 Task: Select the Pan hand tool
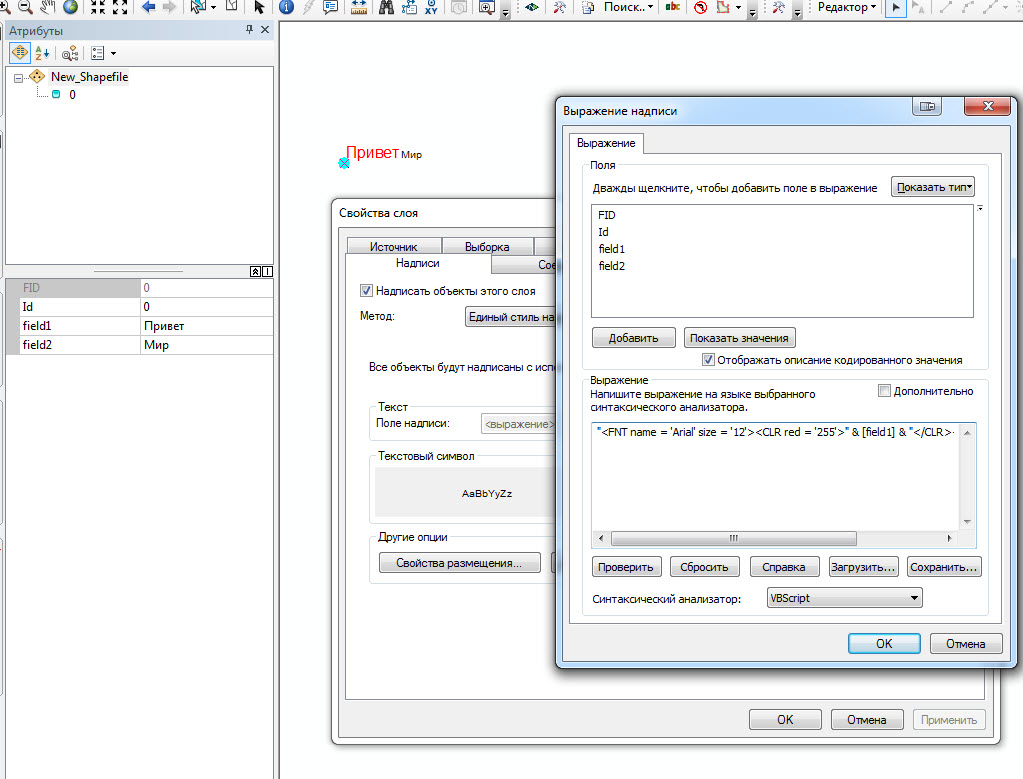coord(48,7)
